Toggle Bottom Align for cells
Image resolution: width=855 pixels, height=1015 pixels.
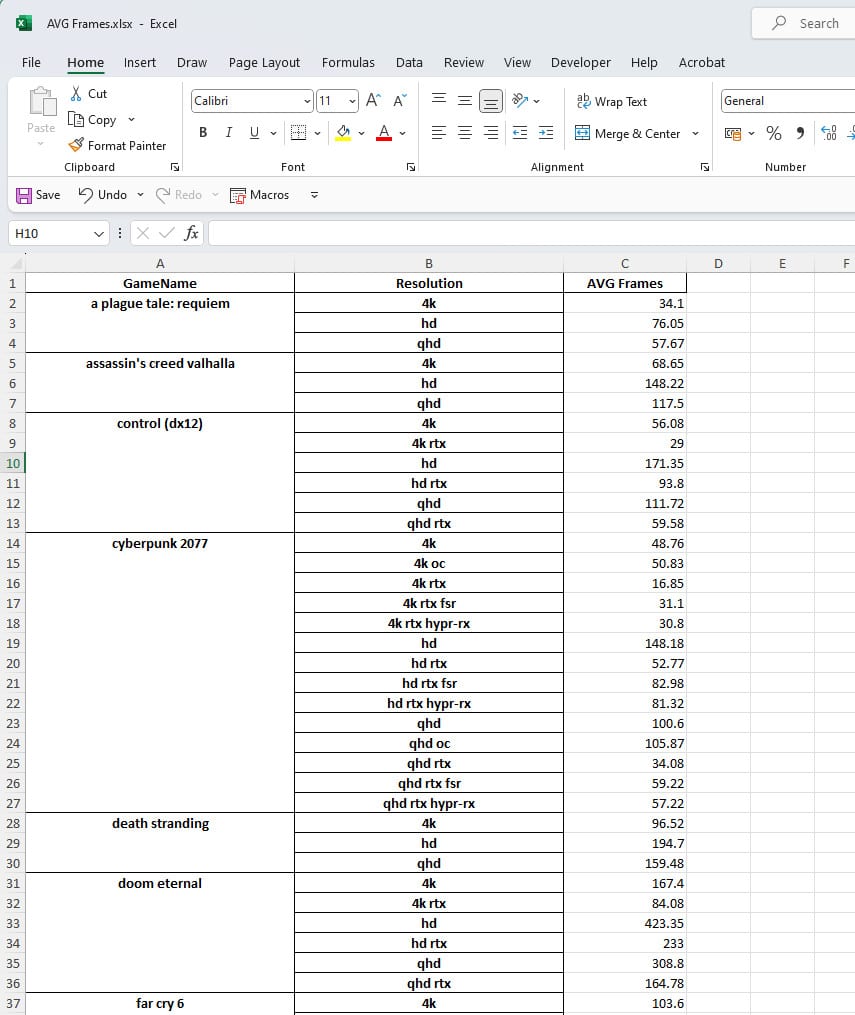pyautogui.click(x=491, y=101)
